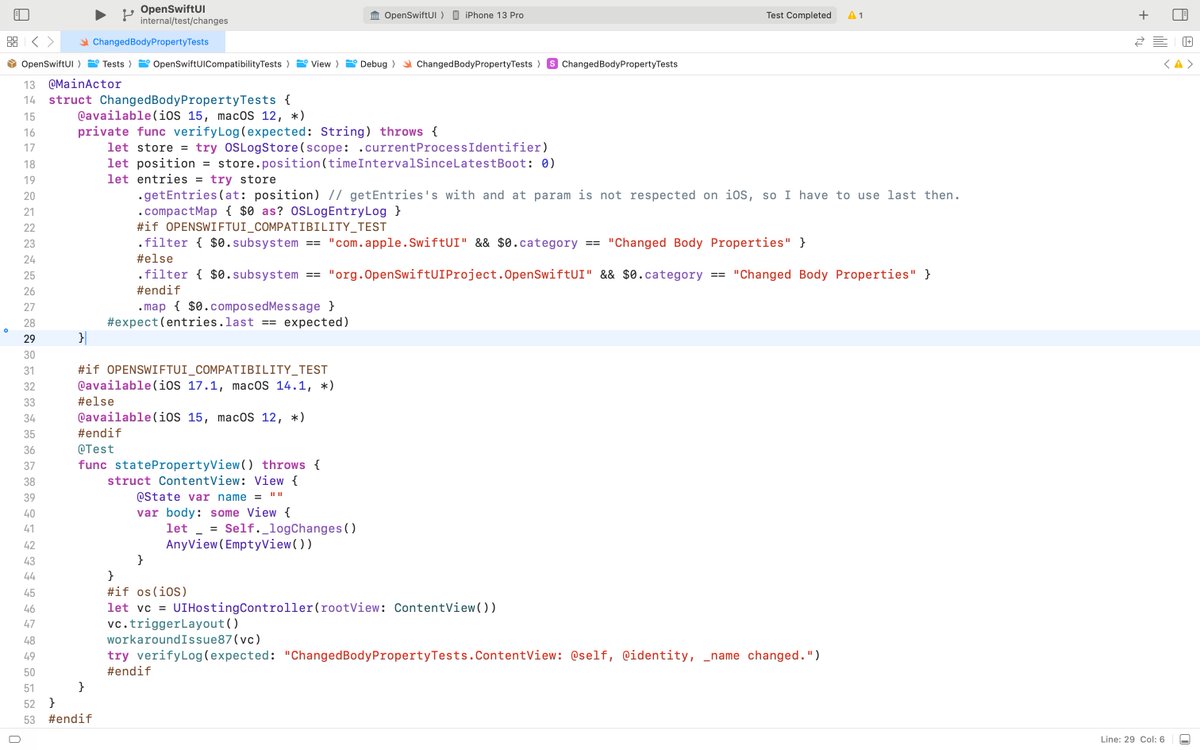The image size is (1200, 750).
Task: Open the ChangedBodyPropertyTests struct breadcrumb
Action: 612,63
